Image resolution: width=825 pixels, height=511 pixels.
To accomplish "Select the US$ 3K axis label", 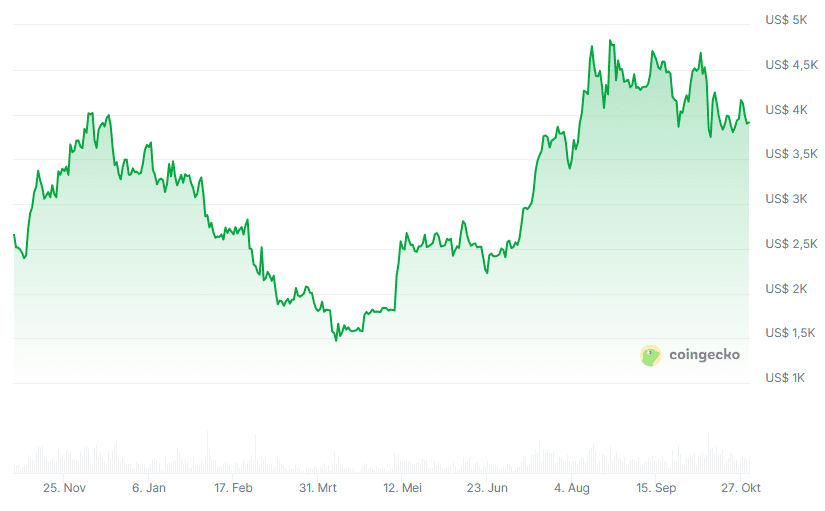I will (x=786, y=199).
